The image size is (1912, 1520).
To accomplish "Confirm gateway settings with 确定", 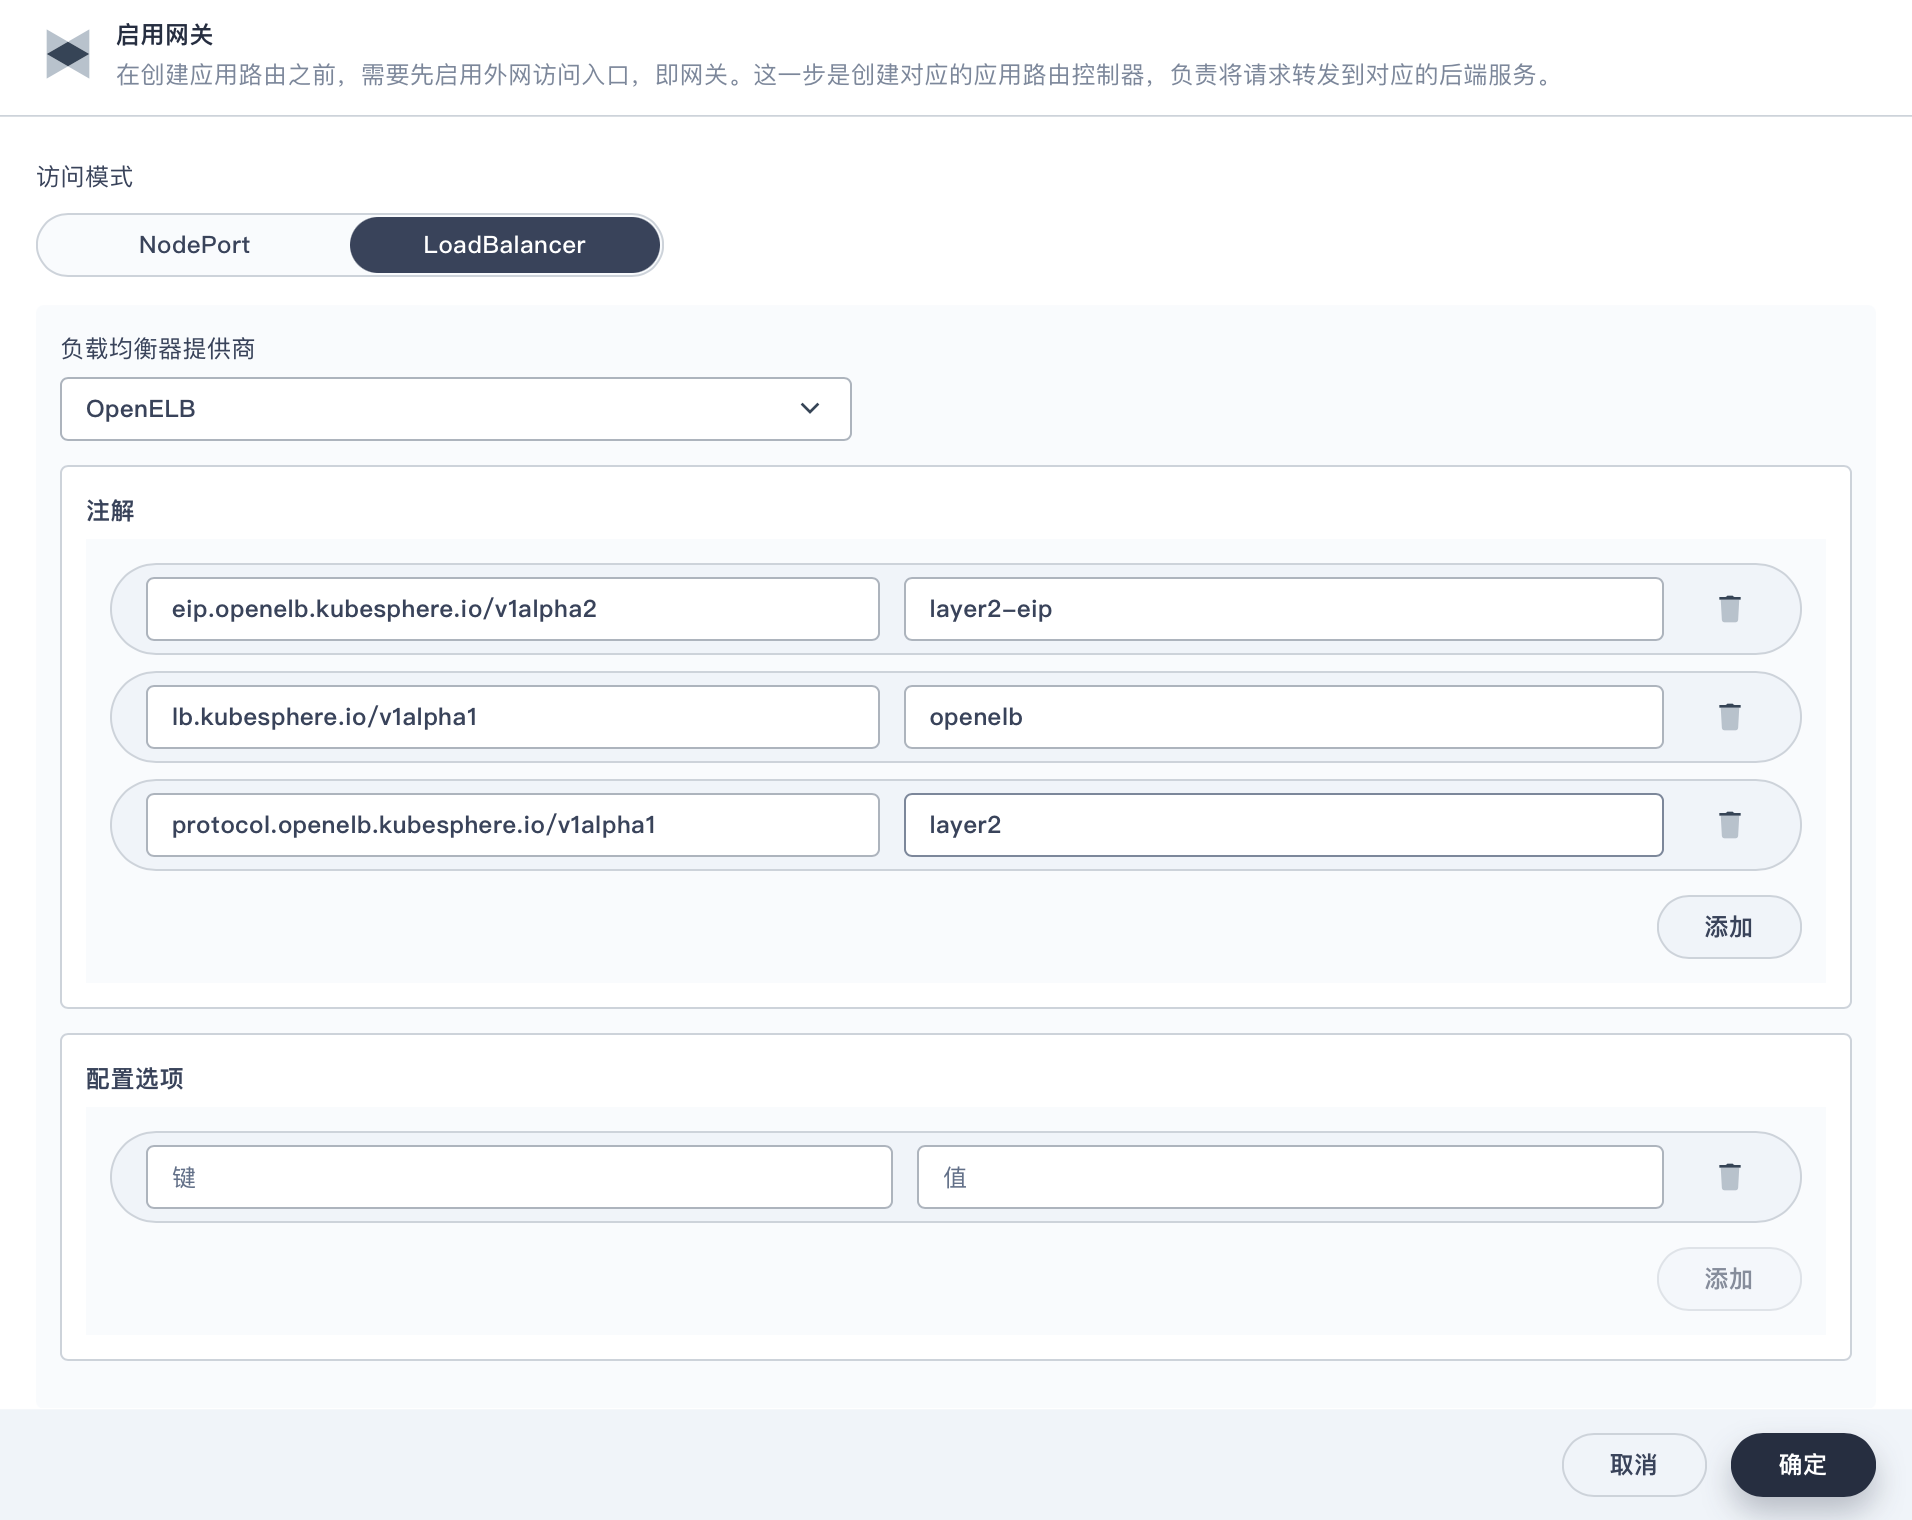I will tap(1802, 1465).
